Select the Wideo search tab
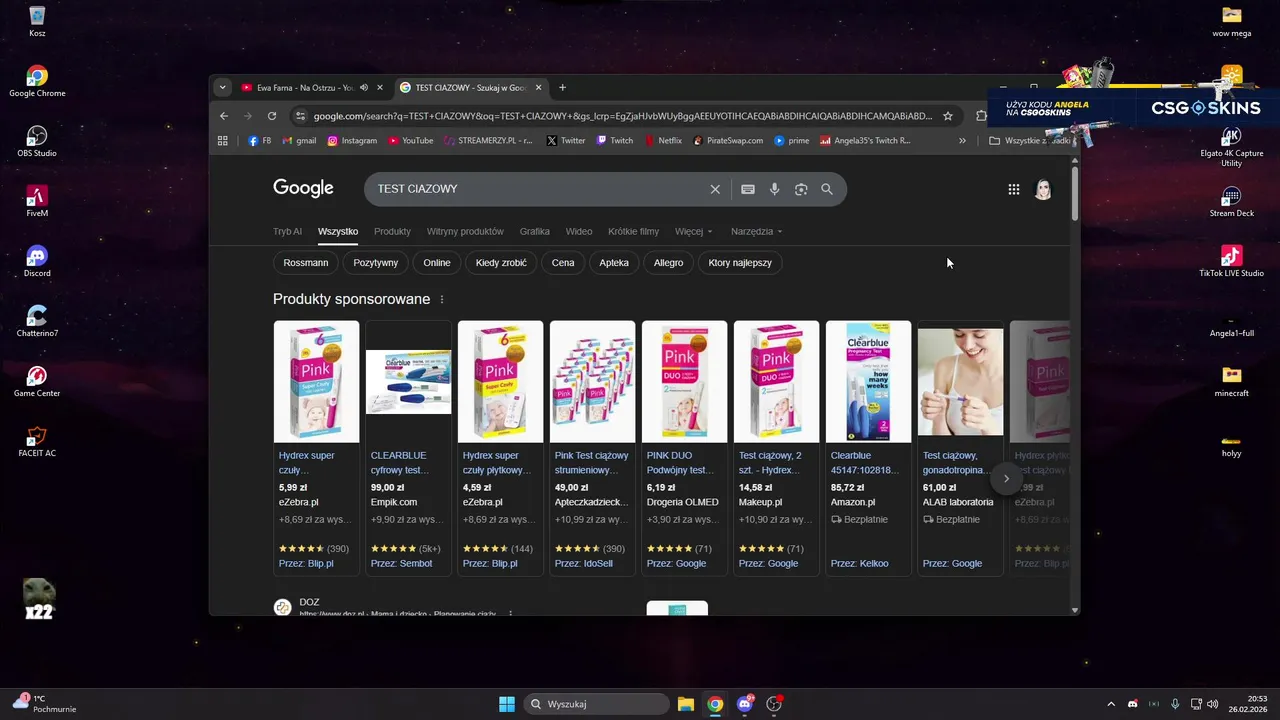Viewport: 1280px width, 720px height. coord(579,231)
